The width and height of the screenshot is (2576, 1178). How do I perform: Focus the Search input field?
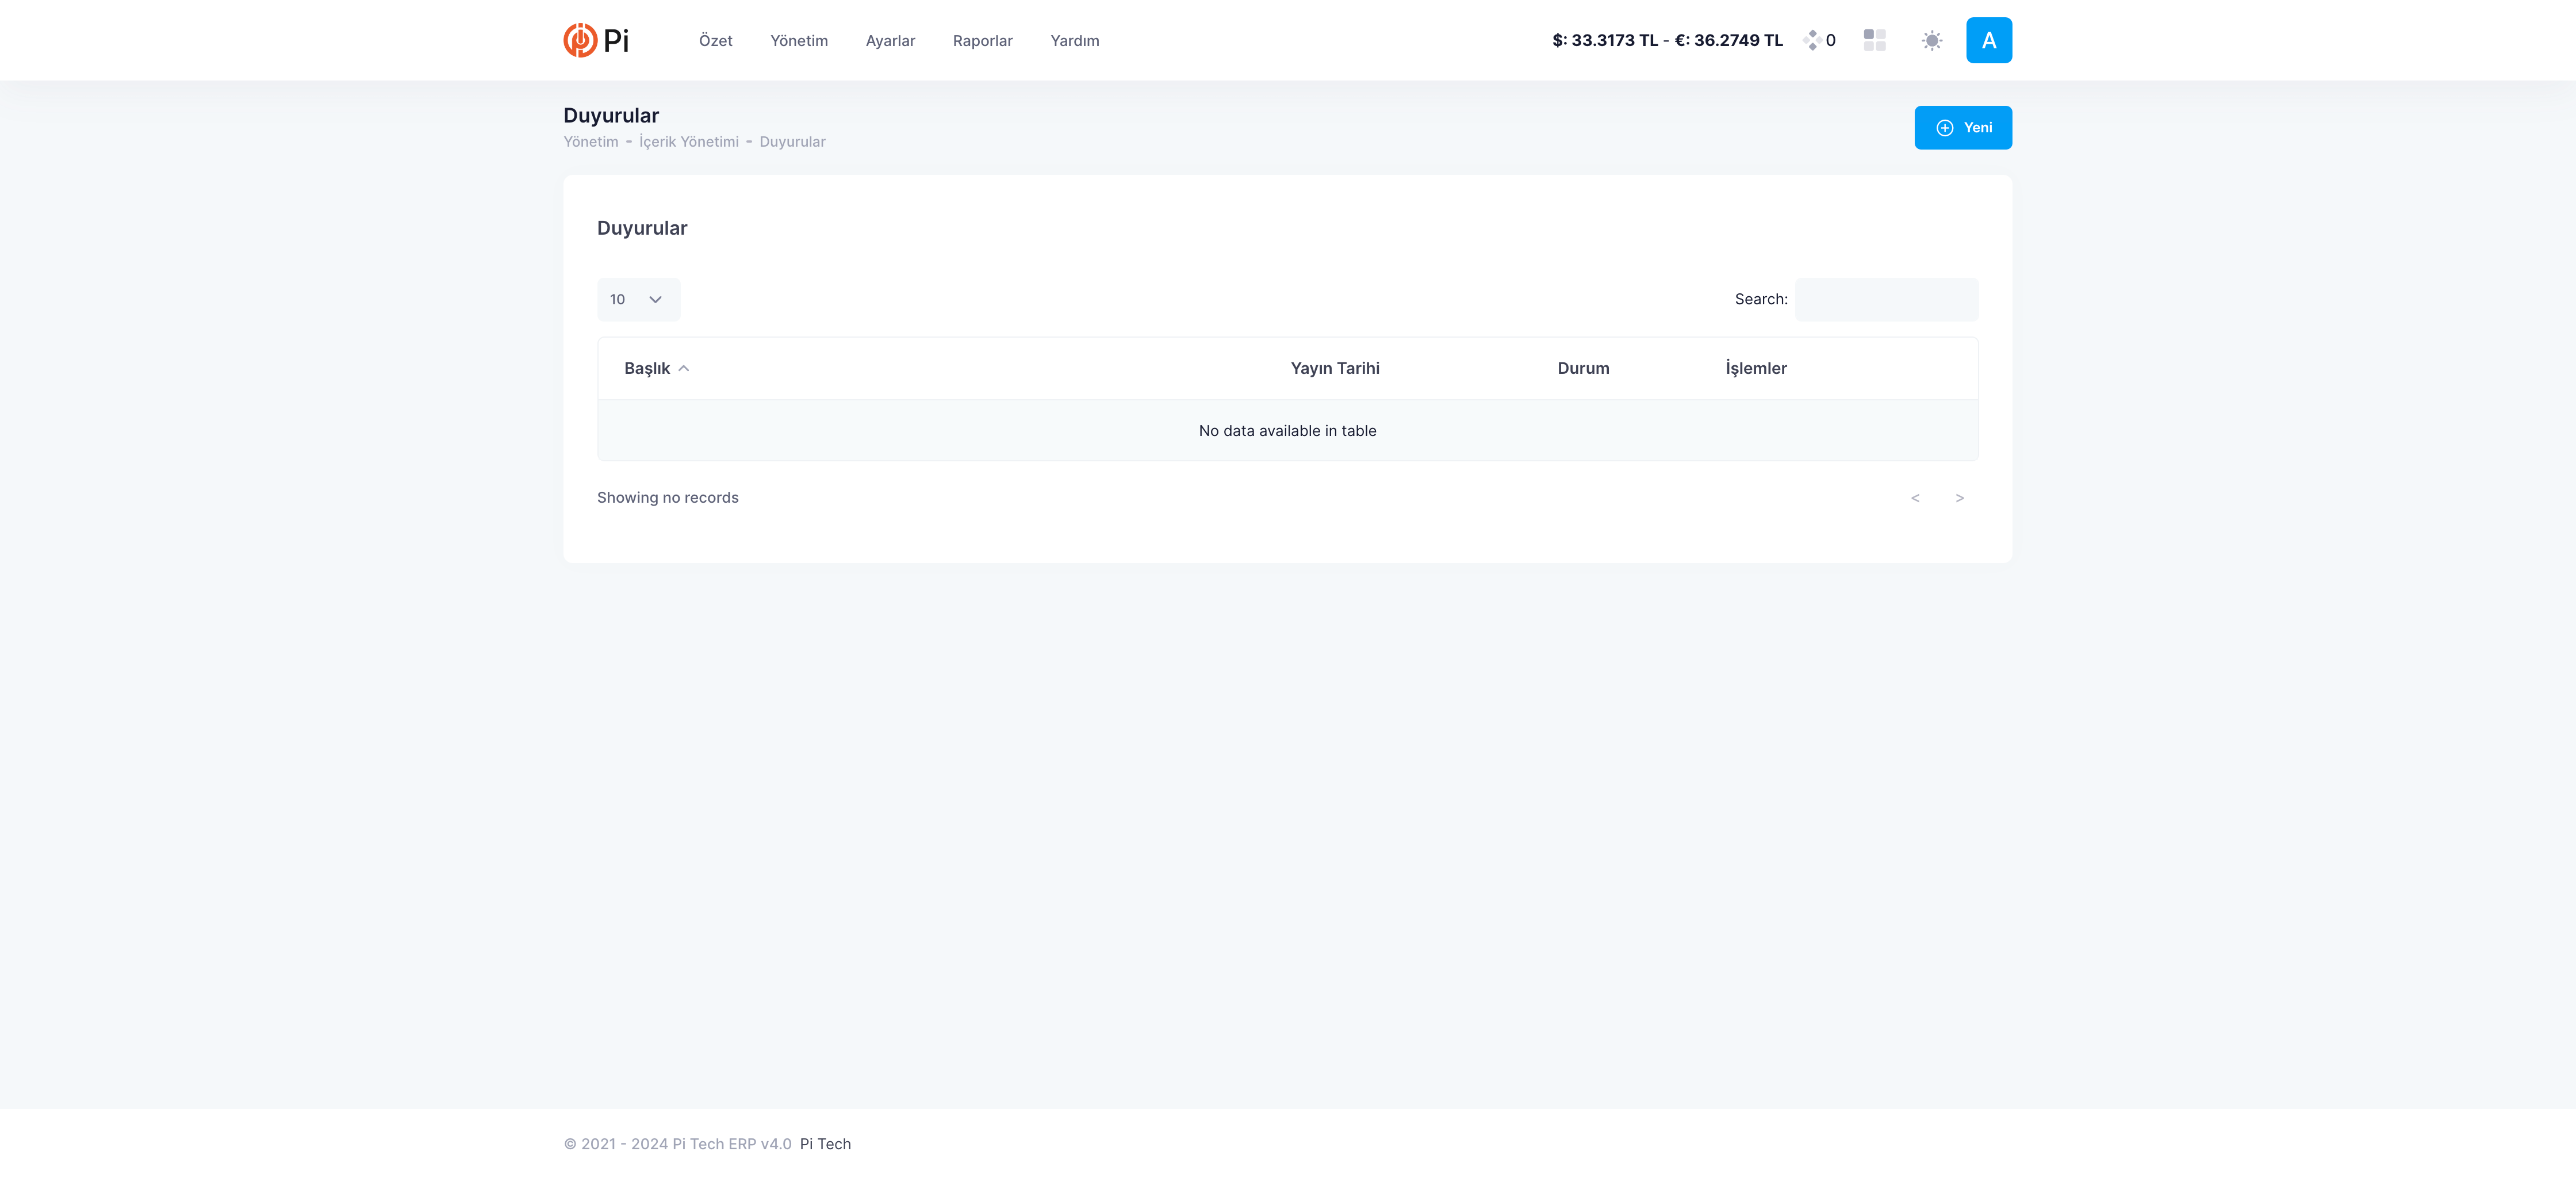coord(1886,300)
